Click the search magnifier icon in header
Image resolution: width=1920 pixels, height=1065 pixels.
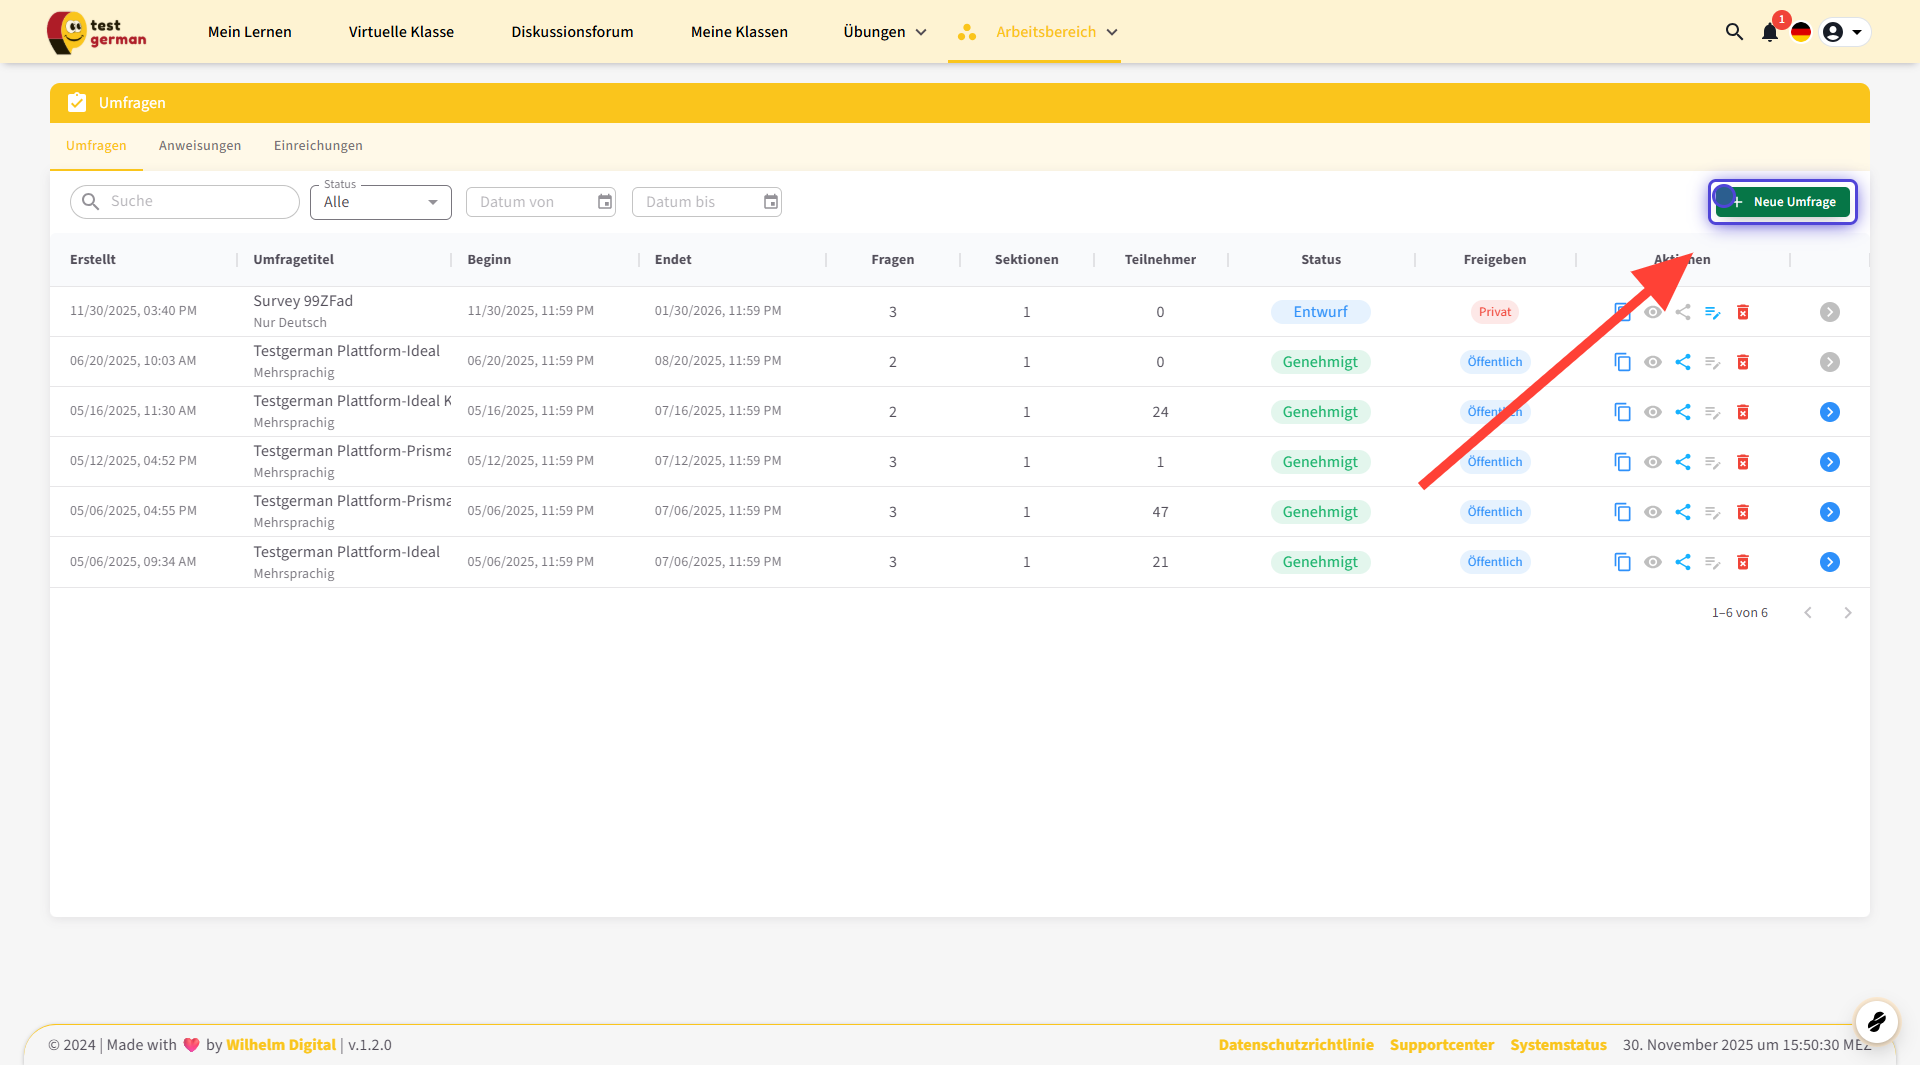click(1734, 32)
